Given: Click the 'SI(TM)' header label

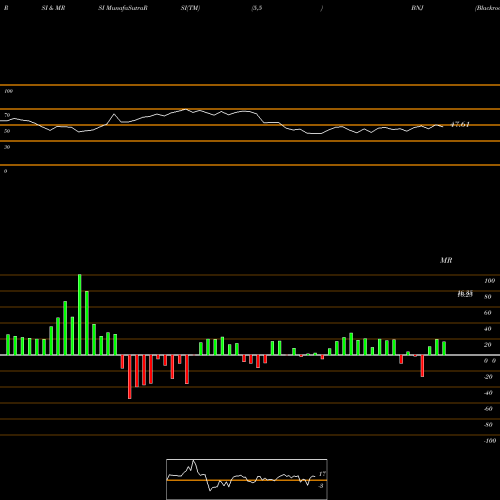Looking at the screenshot, I should [x=190, y=8].
